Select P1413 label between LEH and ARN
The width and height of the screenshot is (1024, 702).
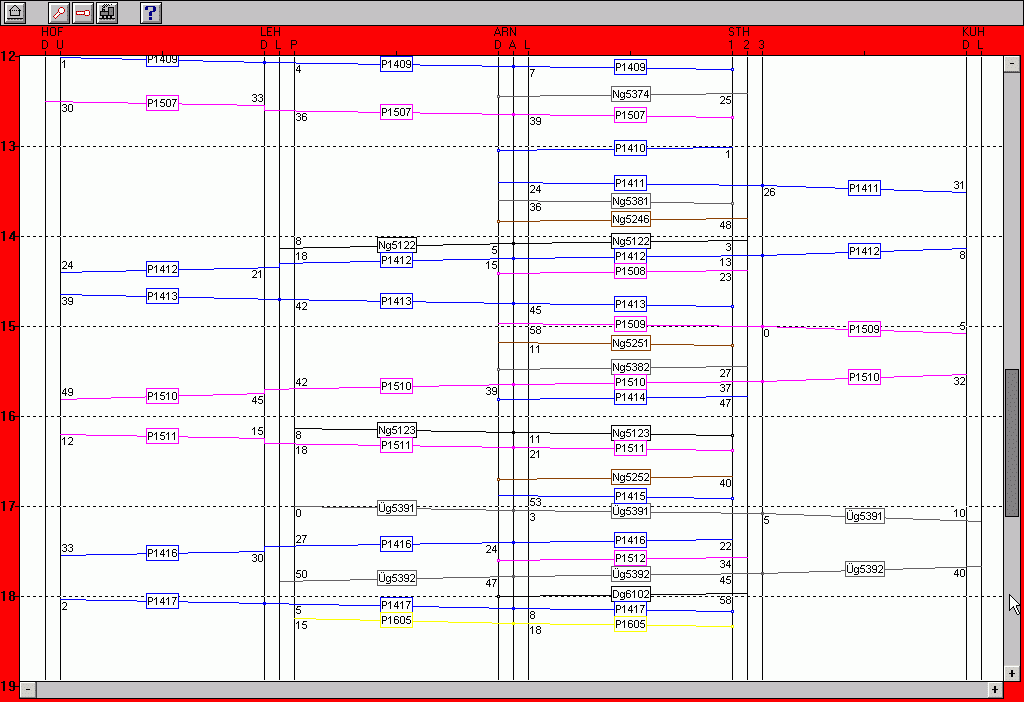tap(396, 302)
